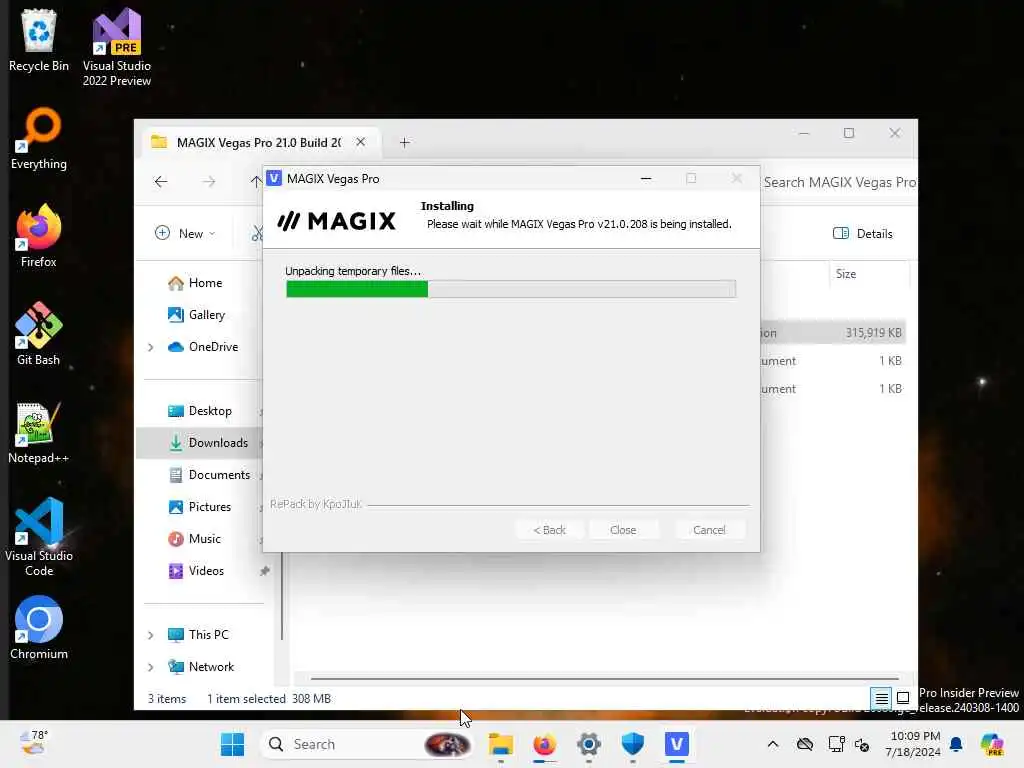
Task: Open Visual Studio 2022 Preview desktop icon
Action: coord(117,47)
